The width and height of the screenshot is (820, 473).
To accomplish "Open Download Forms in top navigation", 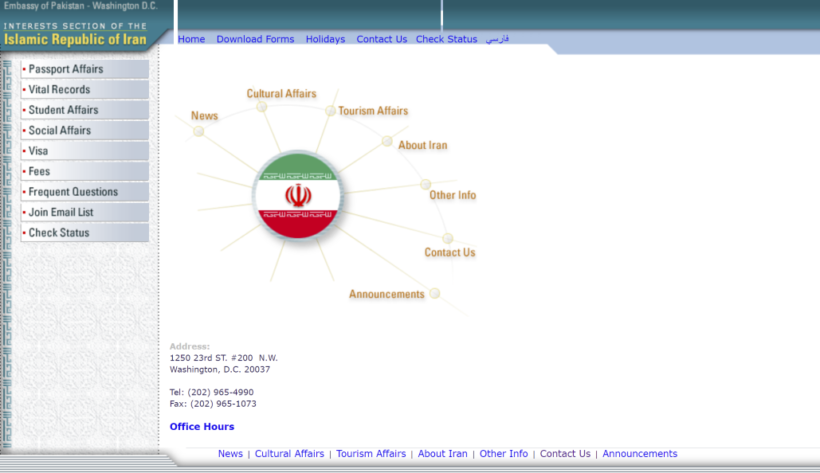I will pyautogui.click(x=255, y=39).
